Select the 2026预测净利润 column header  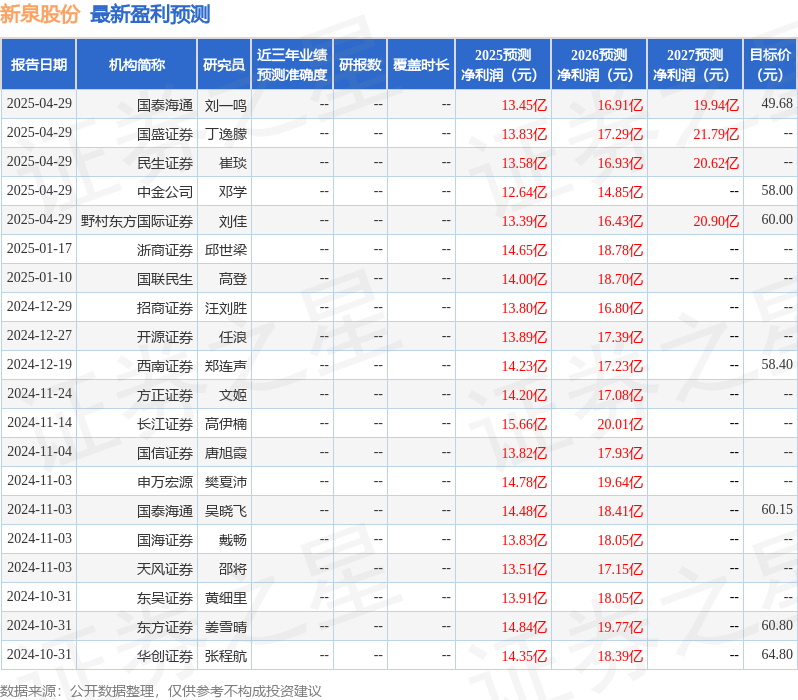click(x=599, y=65)
